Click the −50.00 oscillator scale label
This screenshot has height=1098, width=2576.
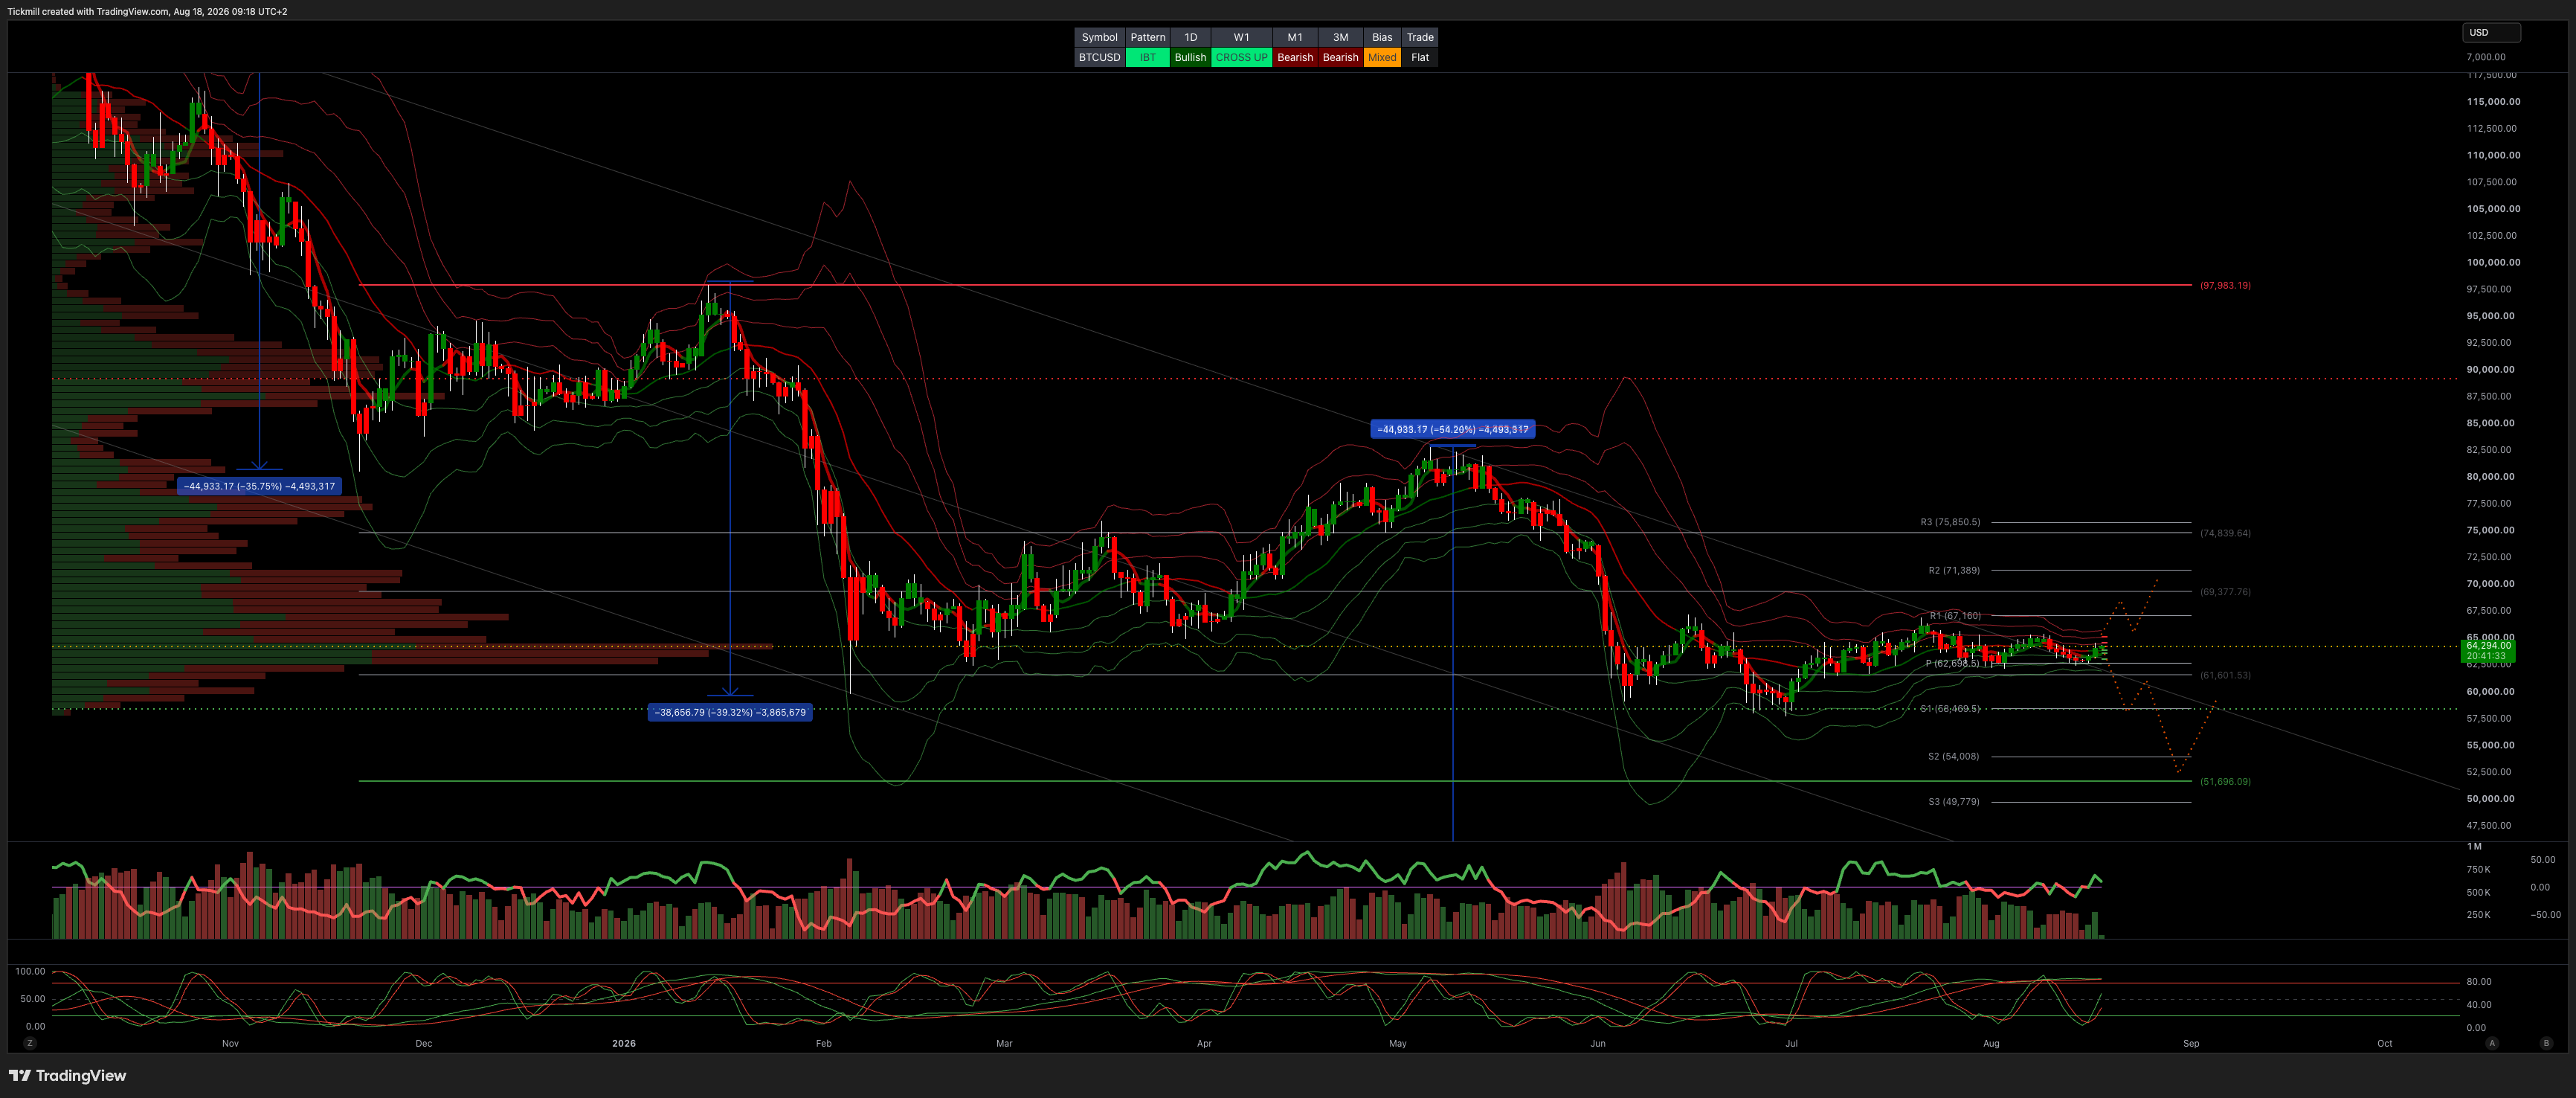point(2545,914)
